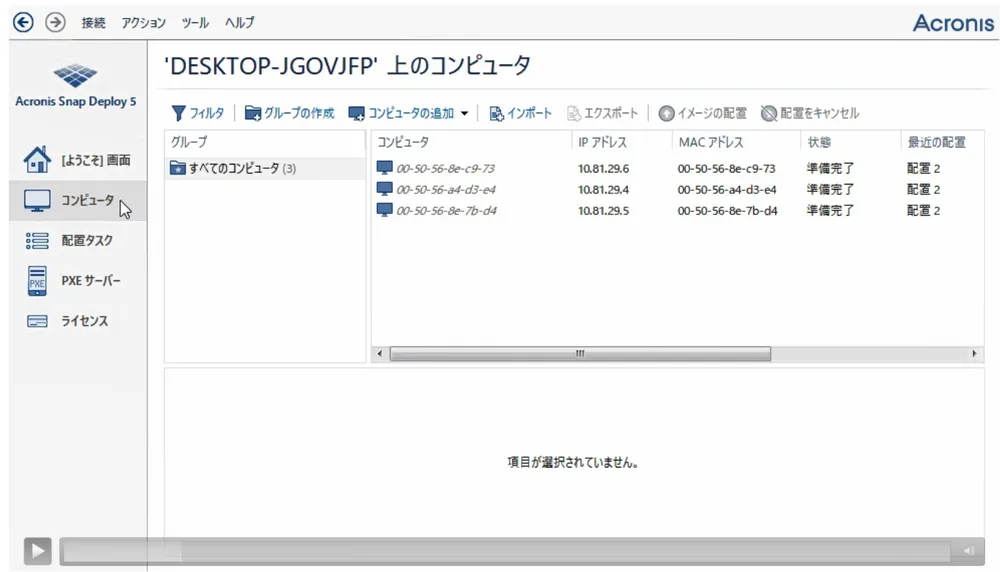
Task: Click the Acronis Snap Deploy 5 logo
Action: (75, 85)
